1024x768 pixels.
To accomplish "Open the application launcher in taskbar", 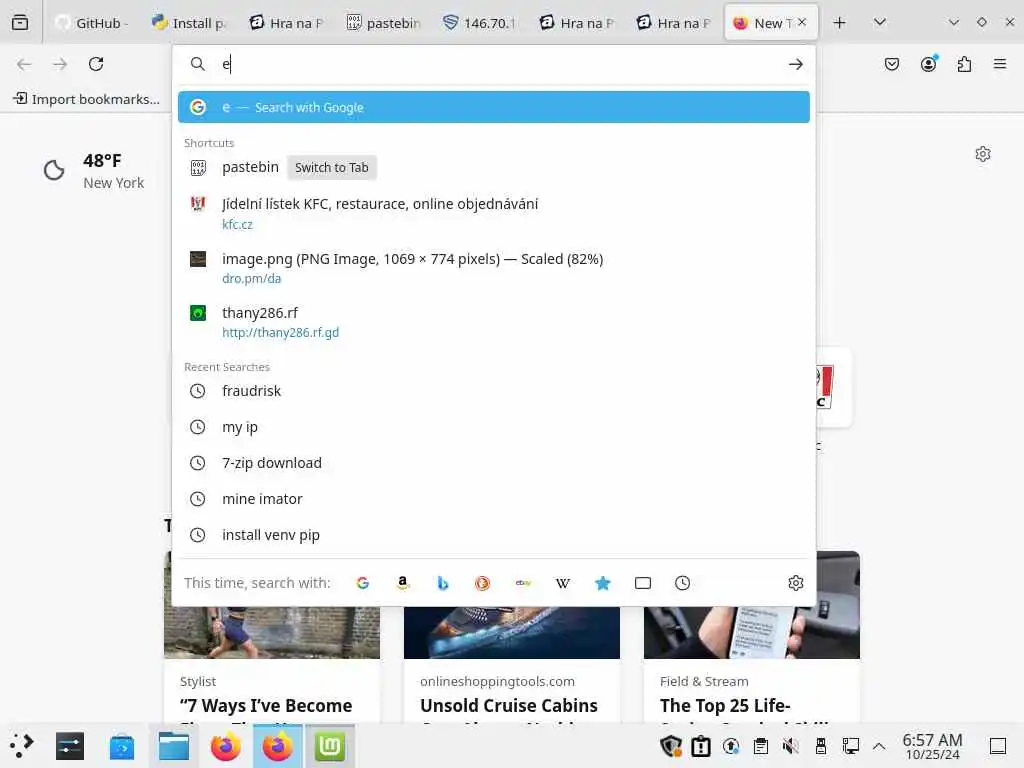I will (x=21, y=746).
